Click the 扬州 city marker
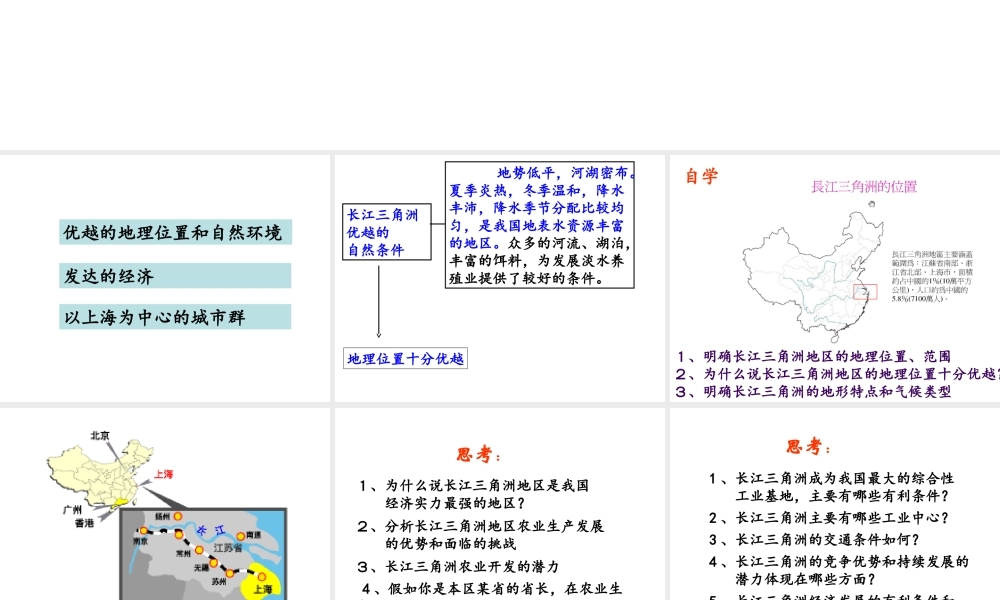 pyautogui.click(x=178, y=516)
